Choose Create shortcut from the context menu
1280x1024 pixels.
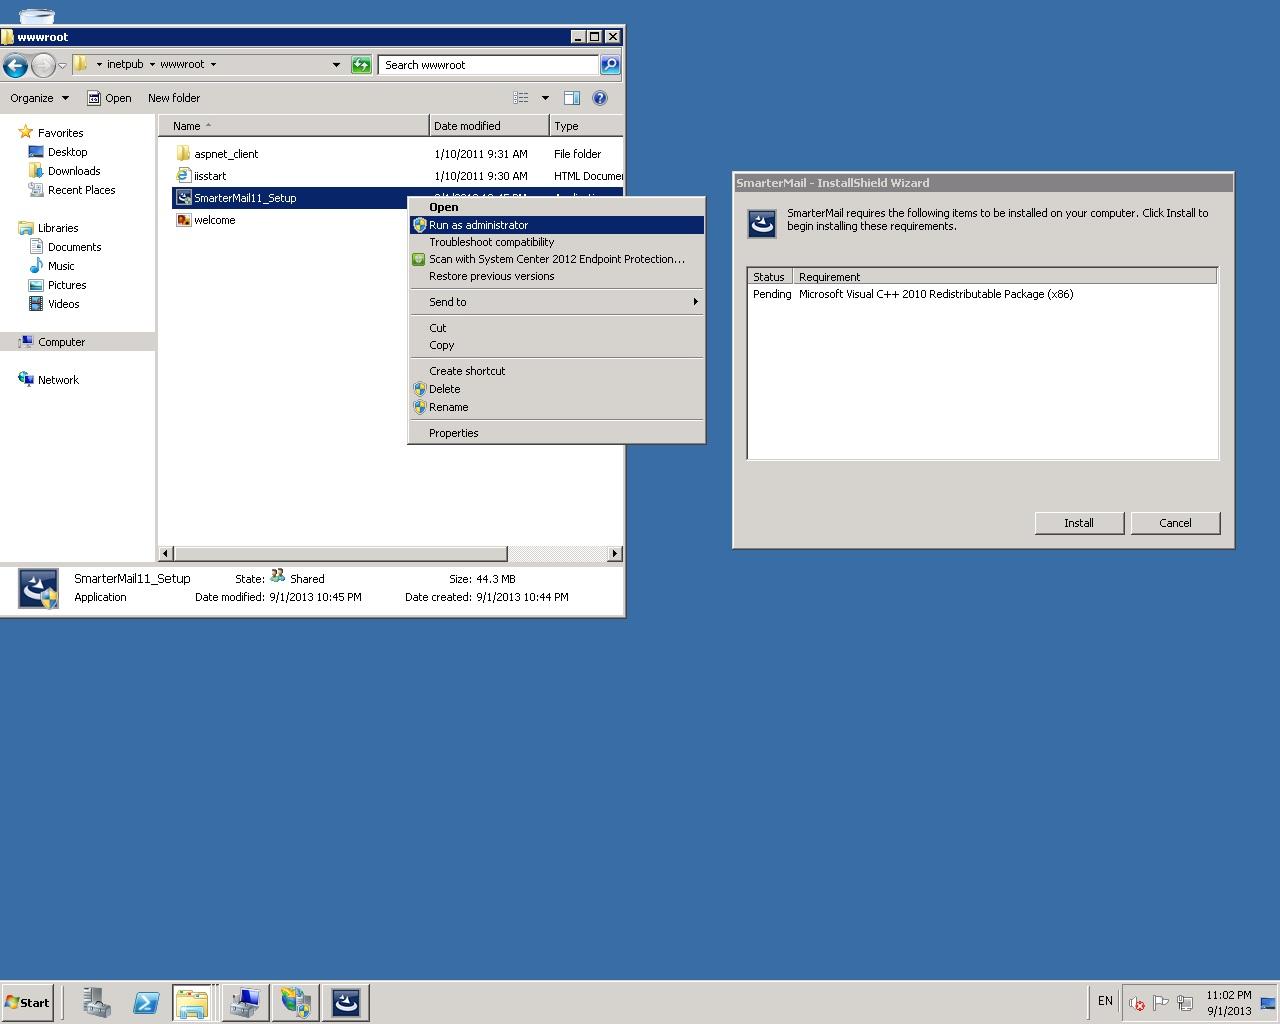pyautogui.click(x=556, y=371)
